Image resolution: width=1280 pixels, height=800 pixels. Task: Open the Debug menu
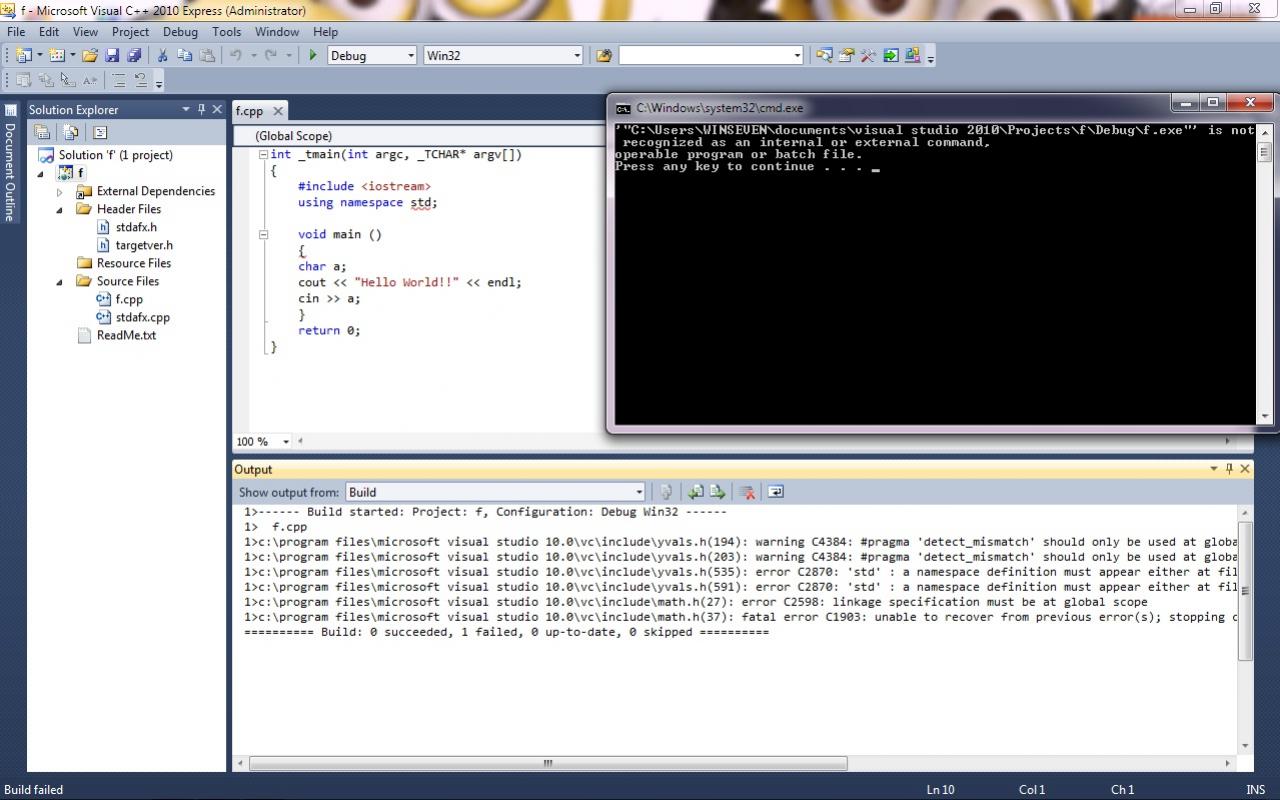180,31
